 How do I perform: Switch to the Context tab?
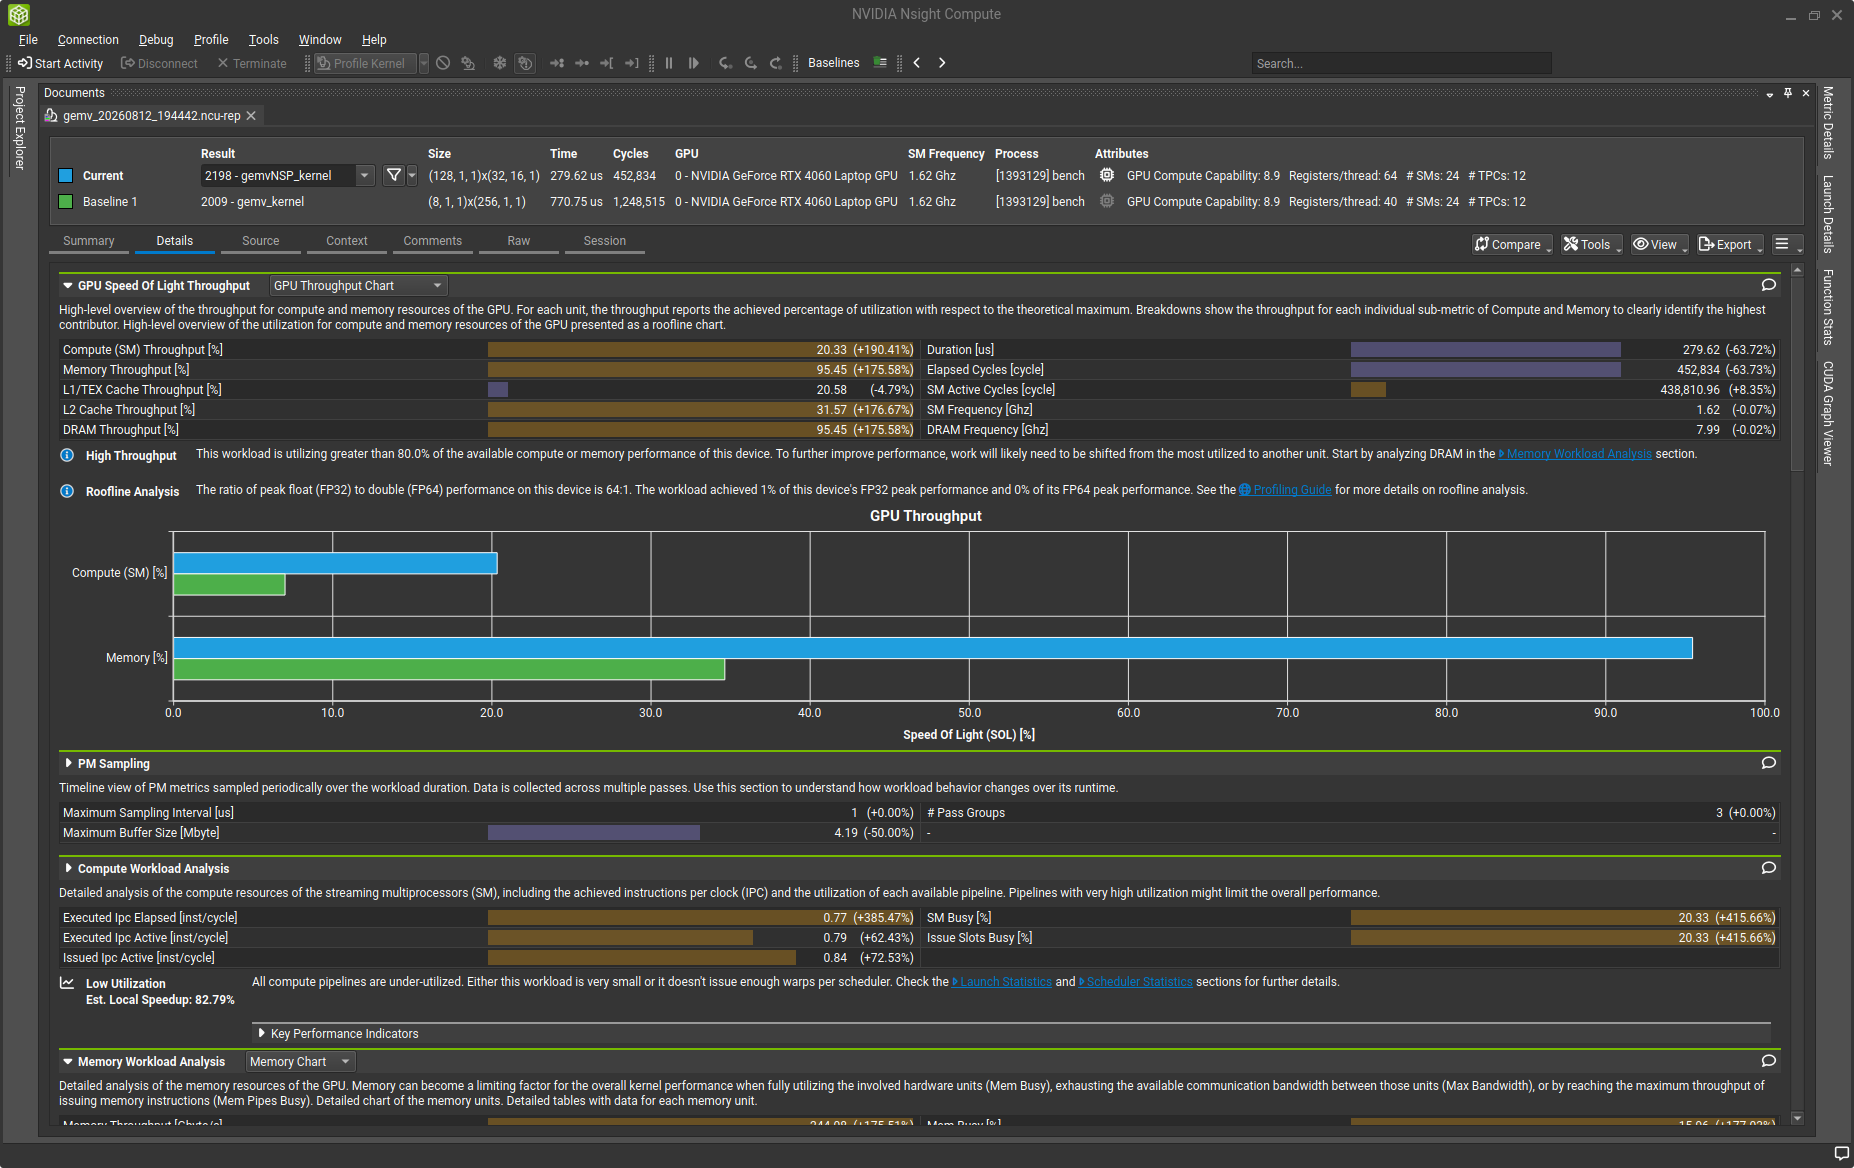click(x=347, y=241)
